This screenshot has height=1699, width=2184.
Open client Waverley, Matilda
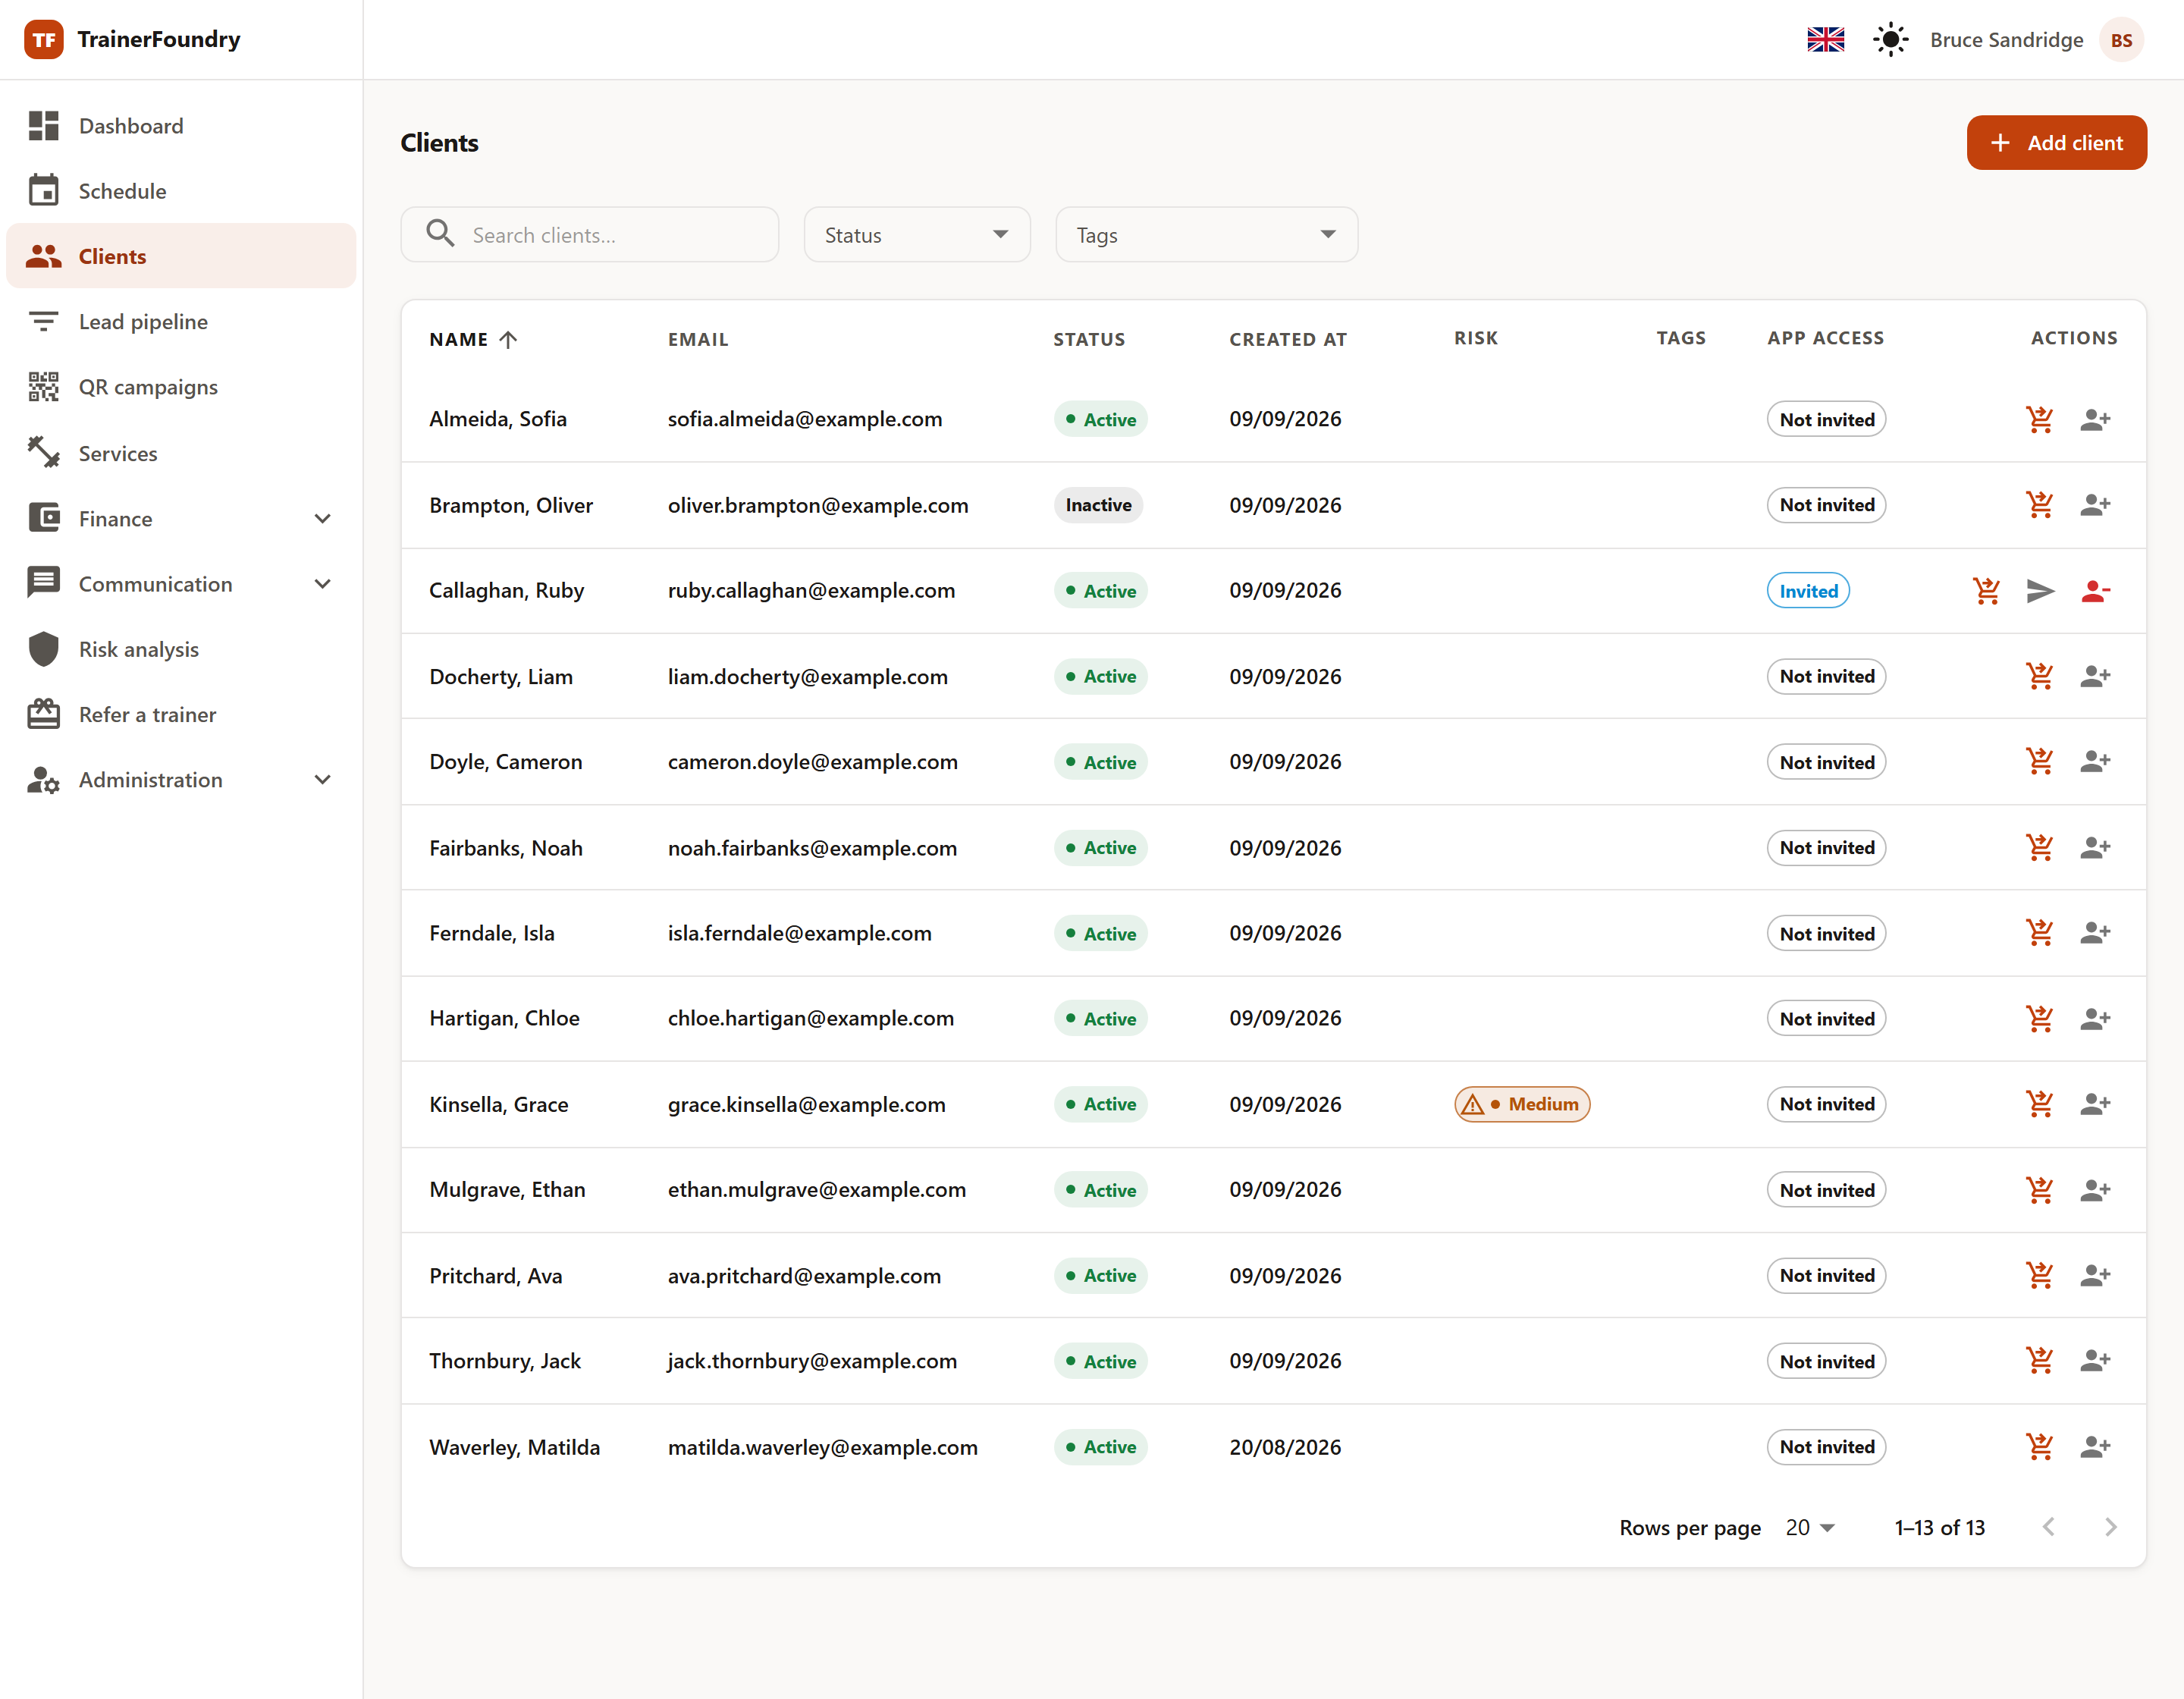pos(515,1447)
